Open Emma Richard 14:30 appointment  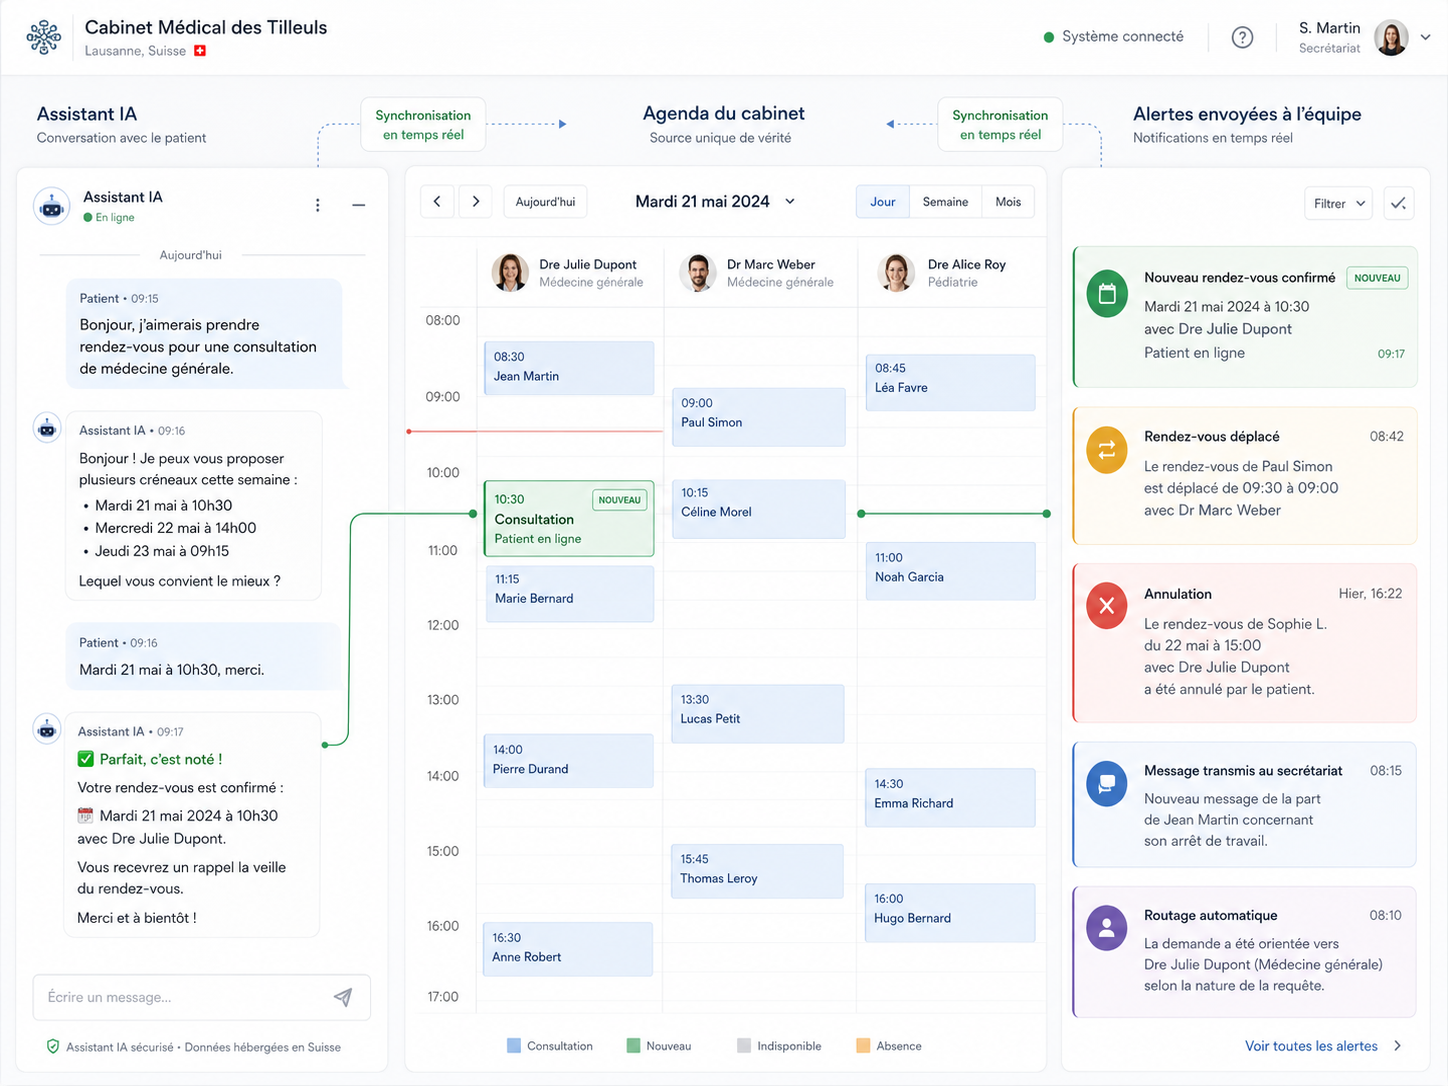coord(950,797)
